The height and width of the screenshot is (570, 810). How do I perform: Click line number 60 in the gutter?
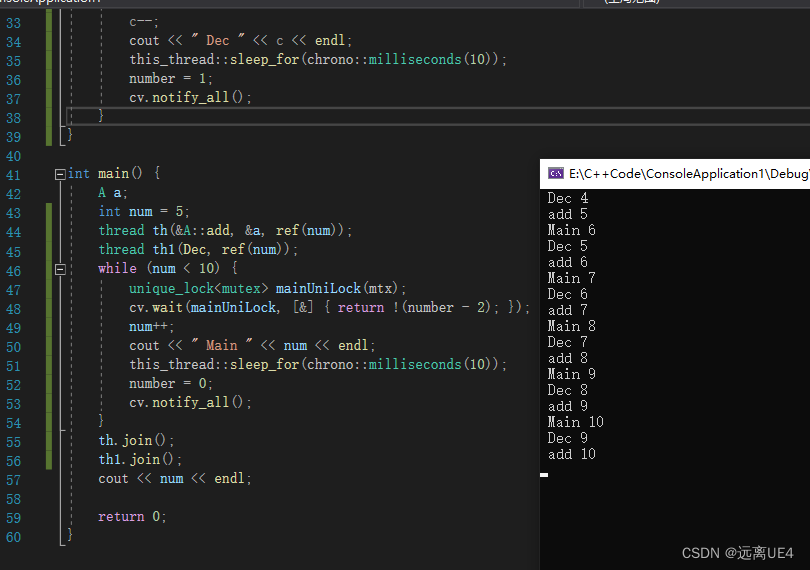[x=13, y=537]
